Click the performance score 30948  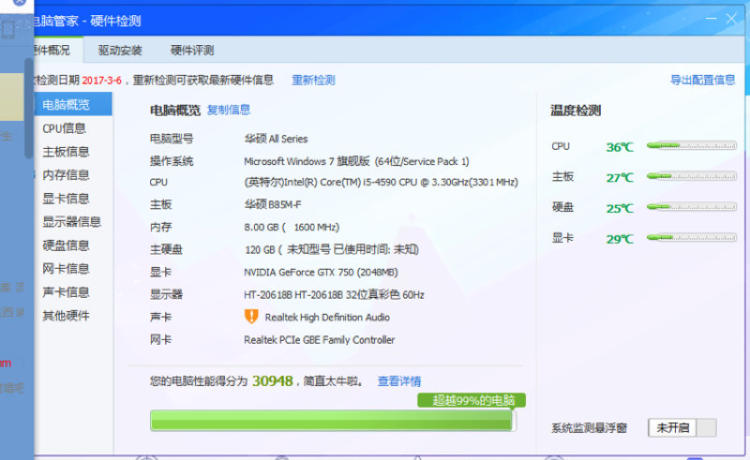(x=272, y=381)
